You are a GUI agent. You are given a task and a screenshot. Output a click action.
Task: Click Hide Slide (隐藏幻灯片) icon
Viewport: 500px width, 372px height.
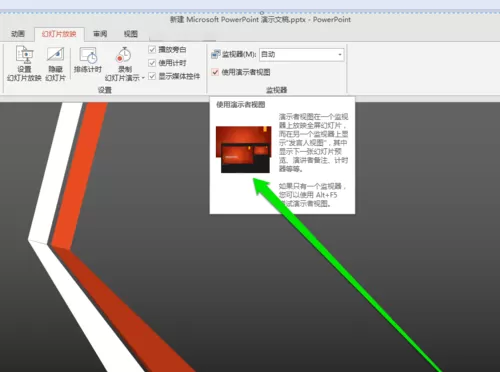click(55, 55)
